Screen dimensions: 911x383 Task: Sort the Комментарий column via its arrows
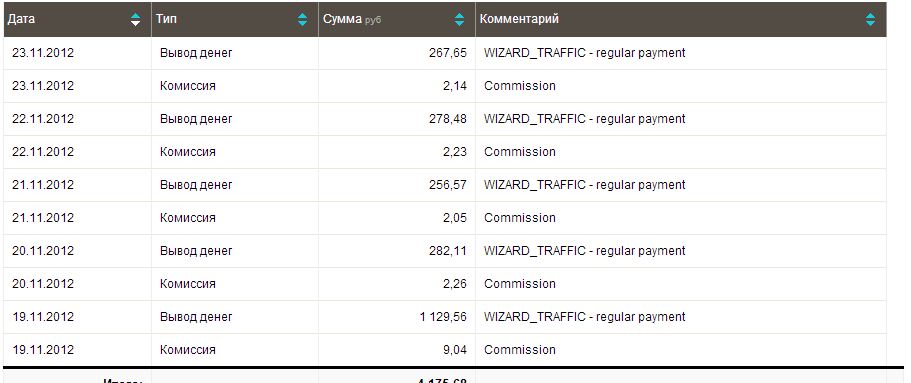(x=870, y=19)
